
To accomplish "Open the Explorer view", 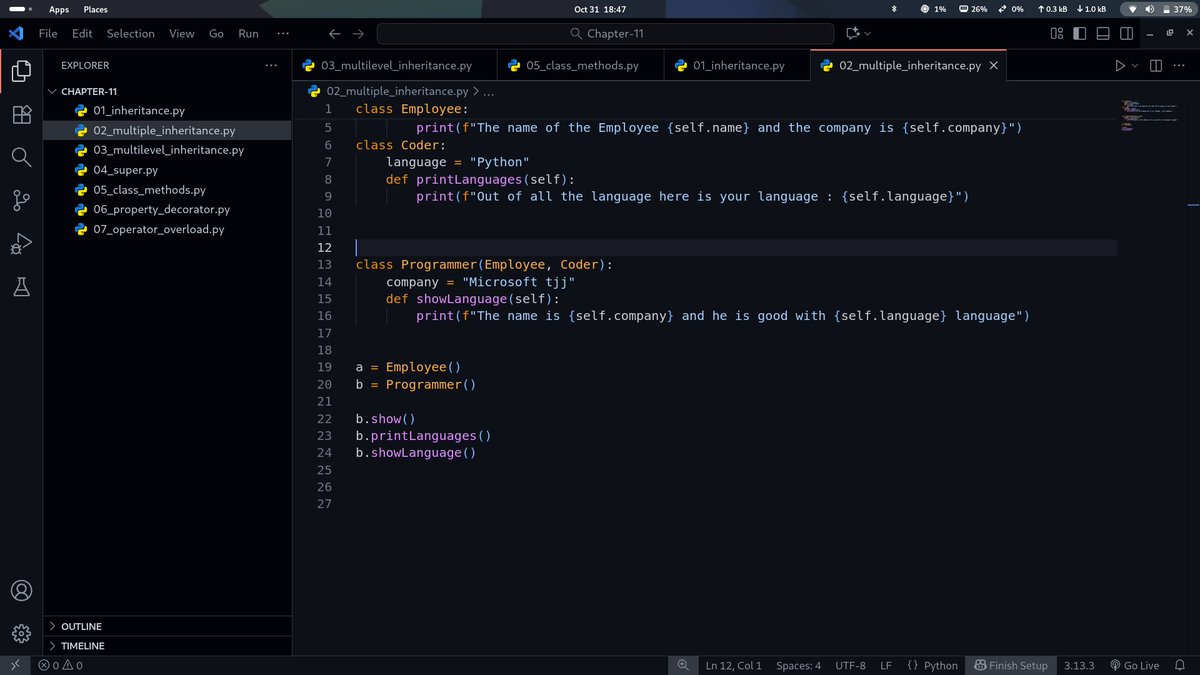I will (x=21, y=71).
